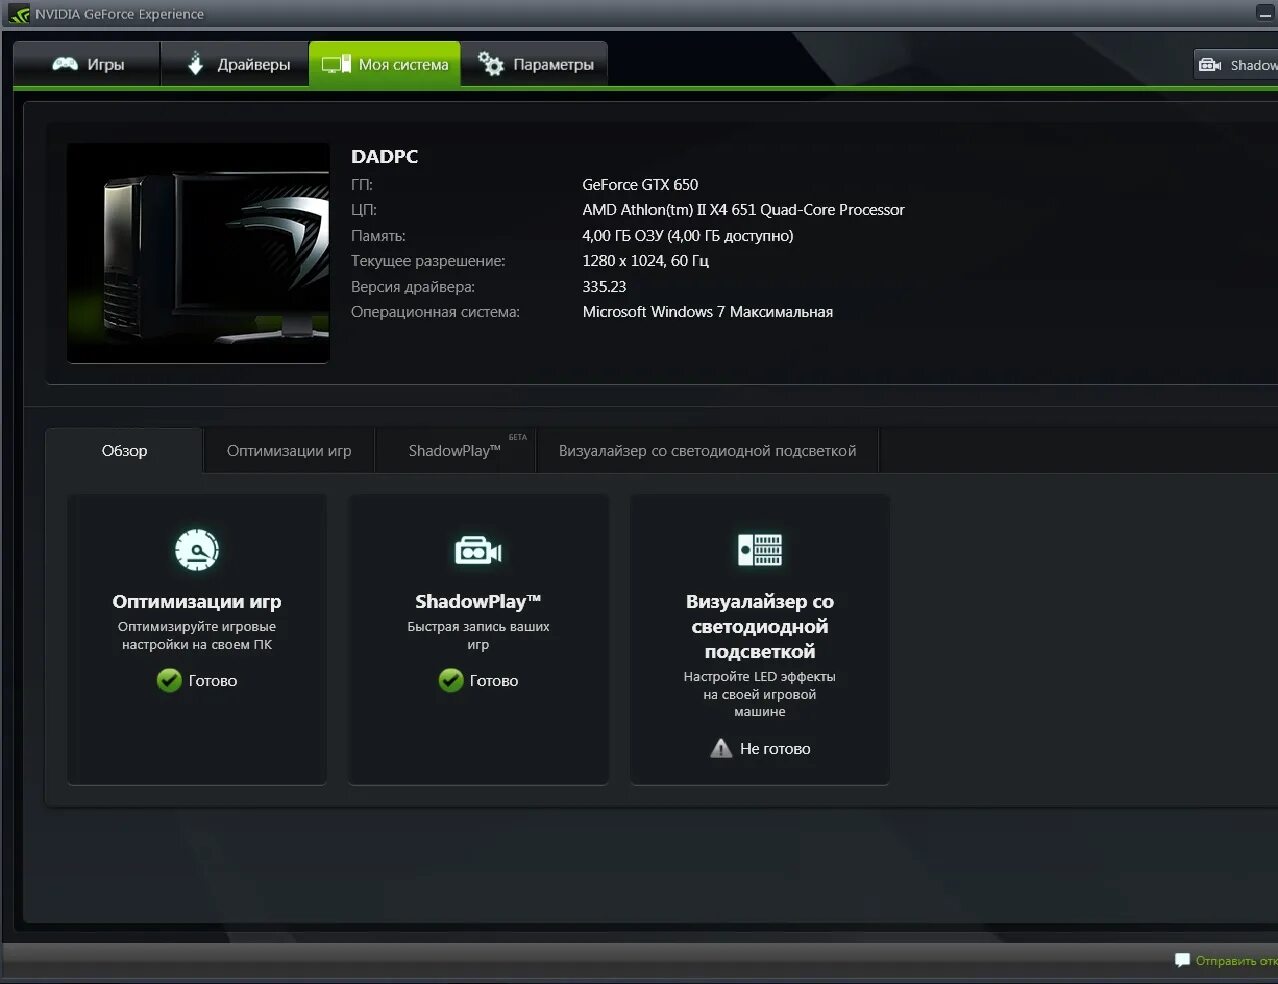Image resolution: width=1278 pixels, height=984 pixels.
Task: Select the Моя система tab
Action: coord(385,64)
